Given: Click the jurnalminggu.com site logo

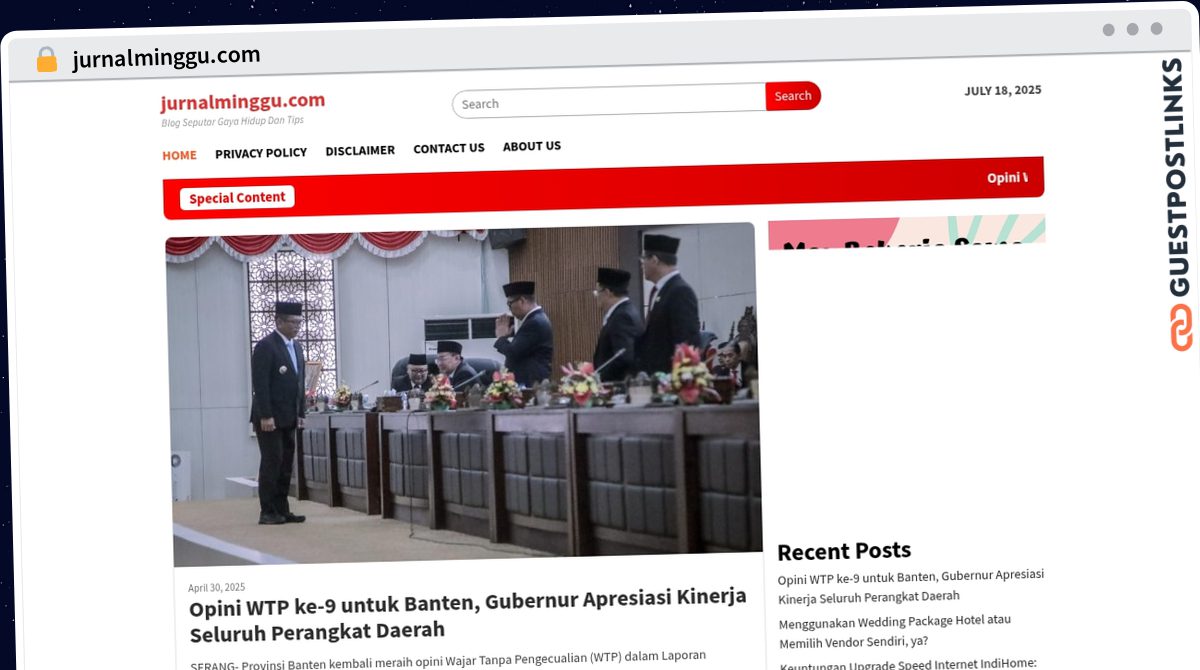Looking at the screenshot, I should click(x=242, y=101).
